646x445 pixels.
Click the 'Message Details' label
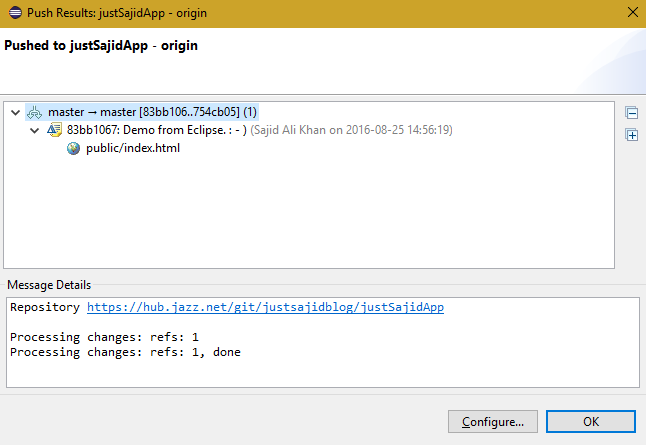(49, 285)
